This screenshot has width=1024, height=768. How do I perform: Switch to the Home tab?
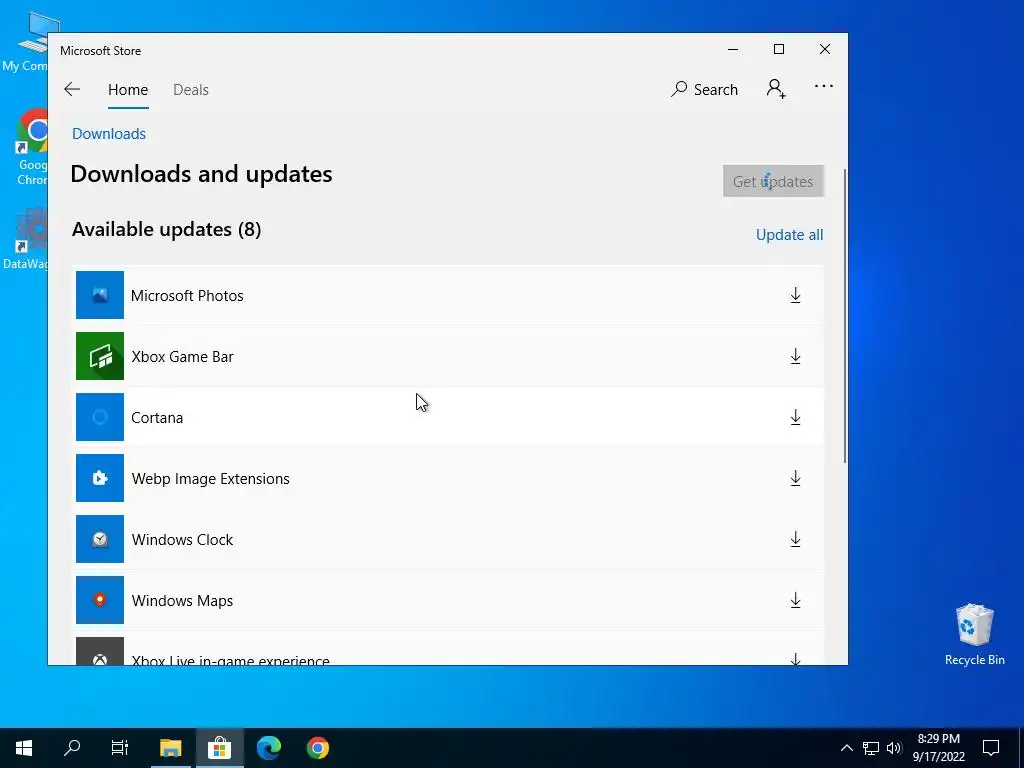click(128, 90)
